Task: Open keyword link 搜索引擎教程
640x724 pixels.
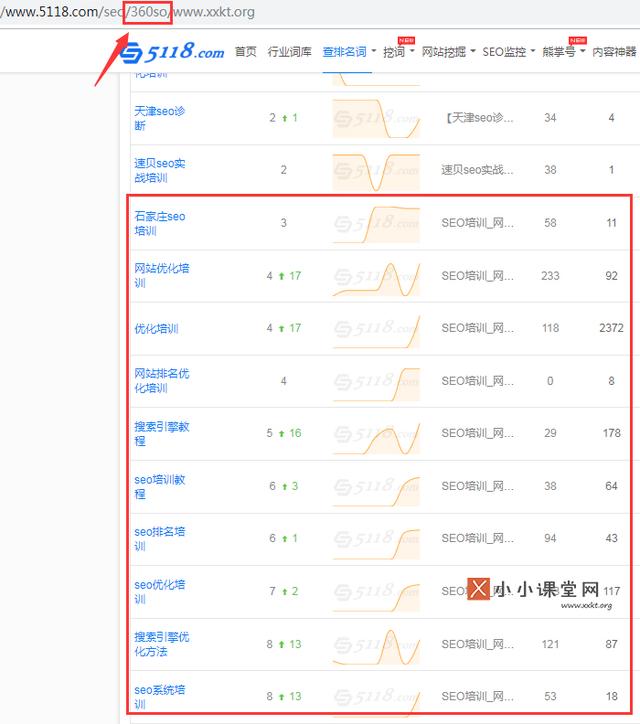Action: point(162,434)
